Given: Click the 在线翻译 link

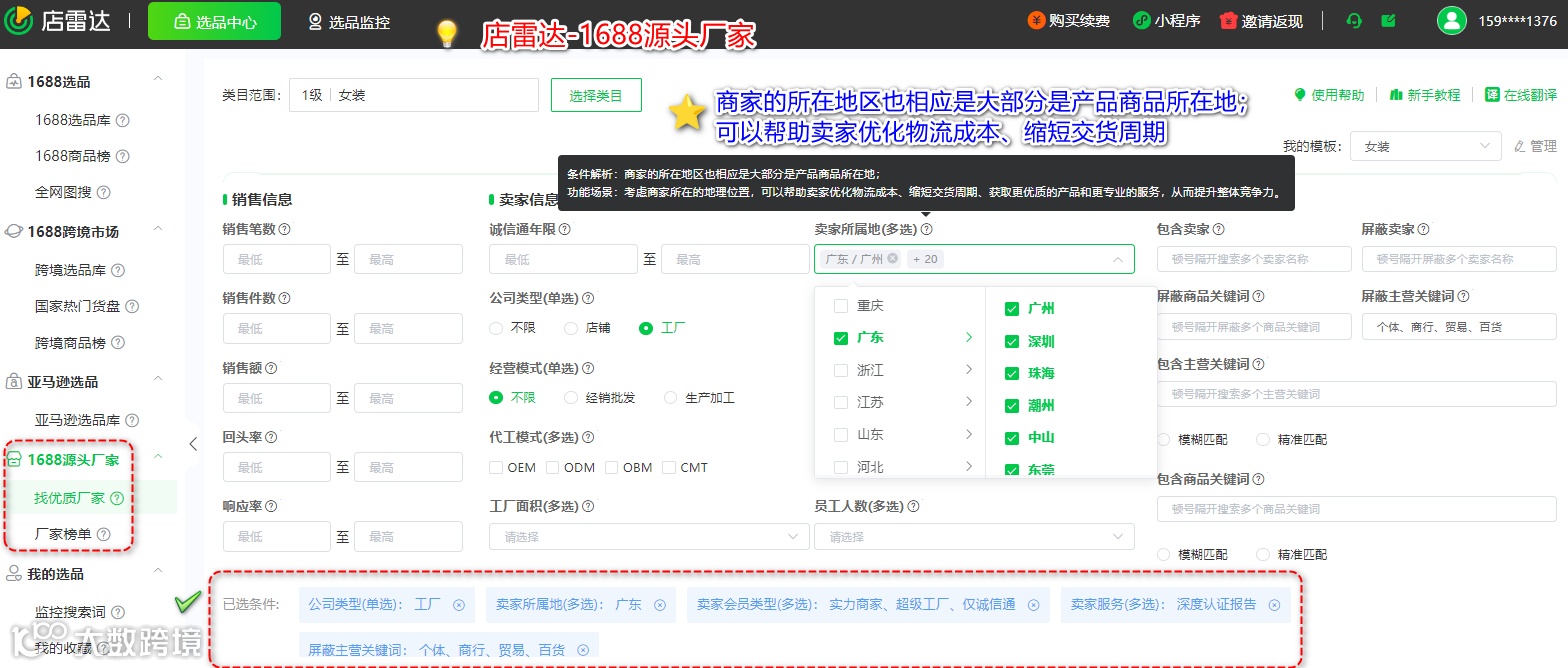Looking at the screenshot, I should [1521, 95].
